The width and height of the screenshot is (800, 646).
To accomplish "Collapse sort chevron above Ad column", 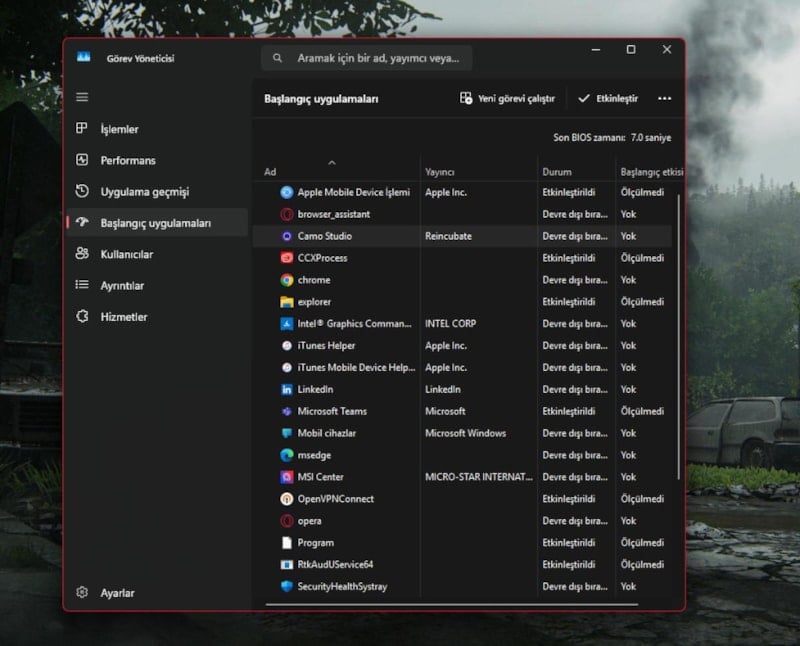I will tap(332, 161).
